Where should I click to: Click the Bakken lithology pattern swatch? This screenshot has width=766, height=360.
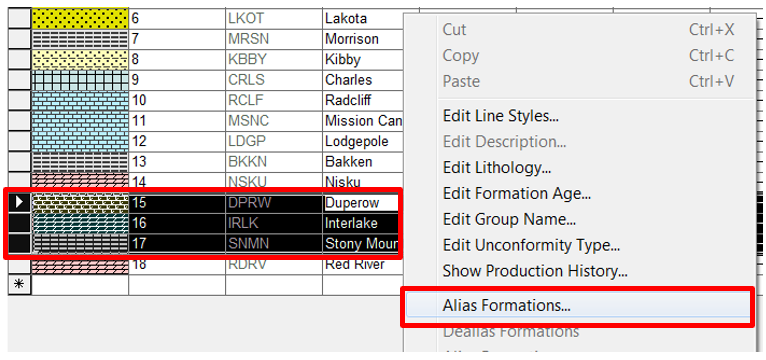tap(80, 162)
